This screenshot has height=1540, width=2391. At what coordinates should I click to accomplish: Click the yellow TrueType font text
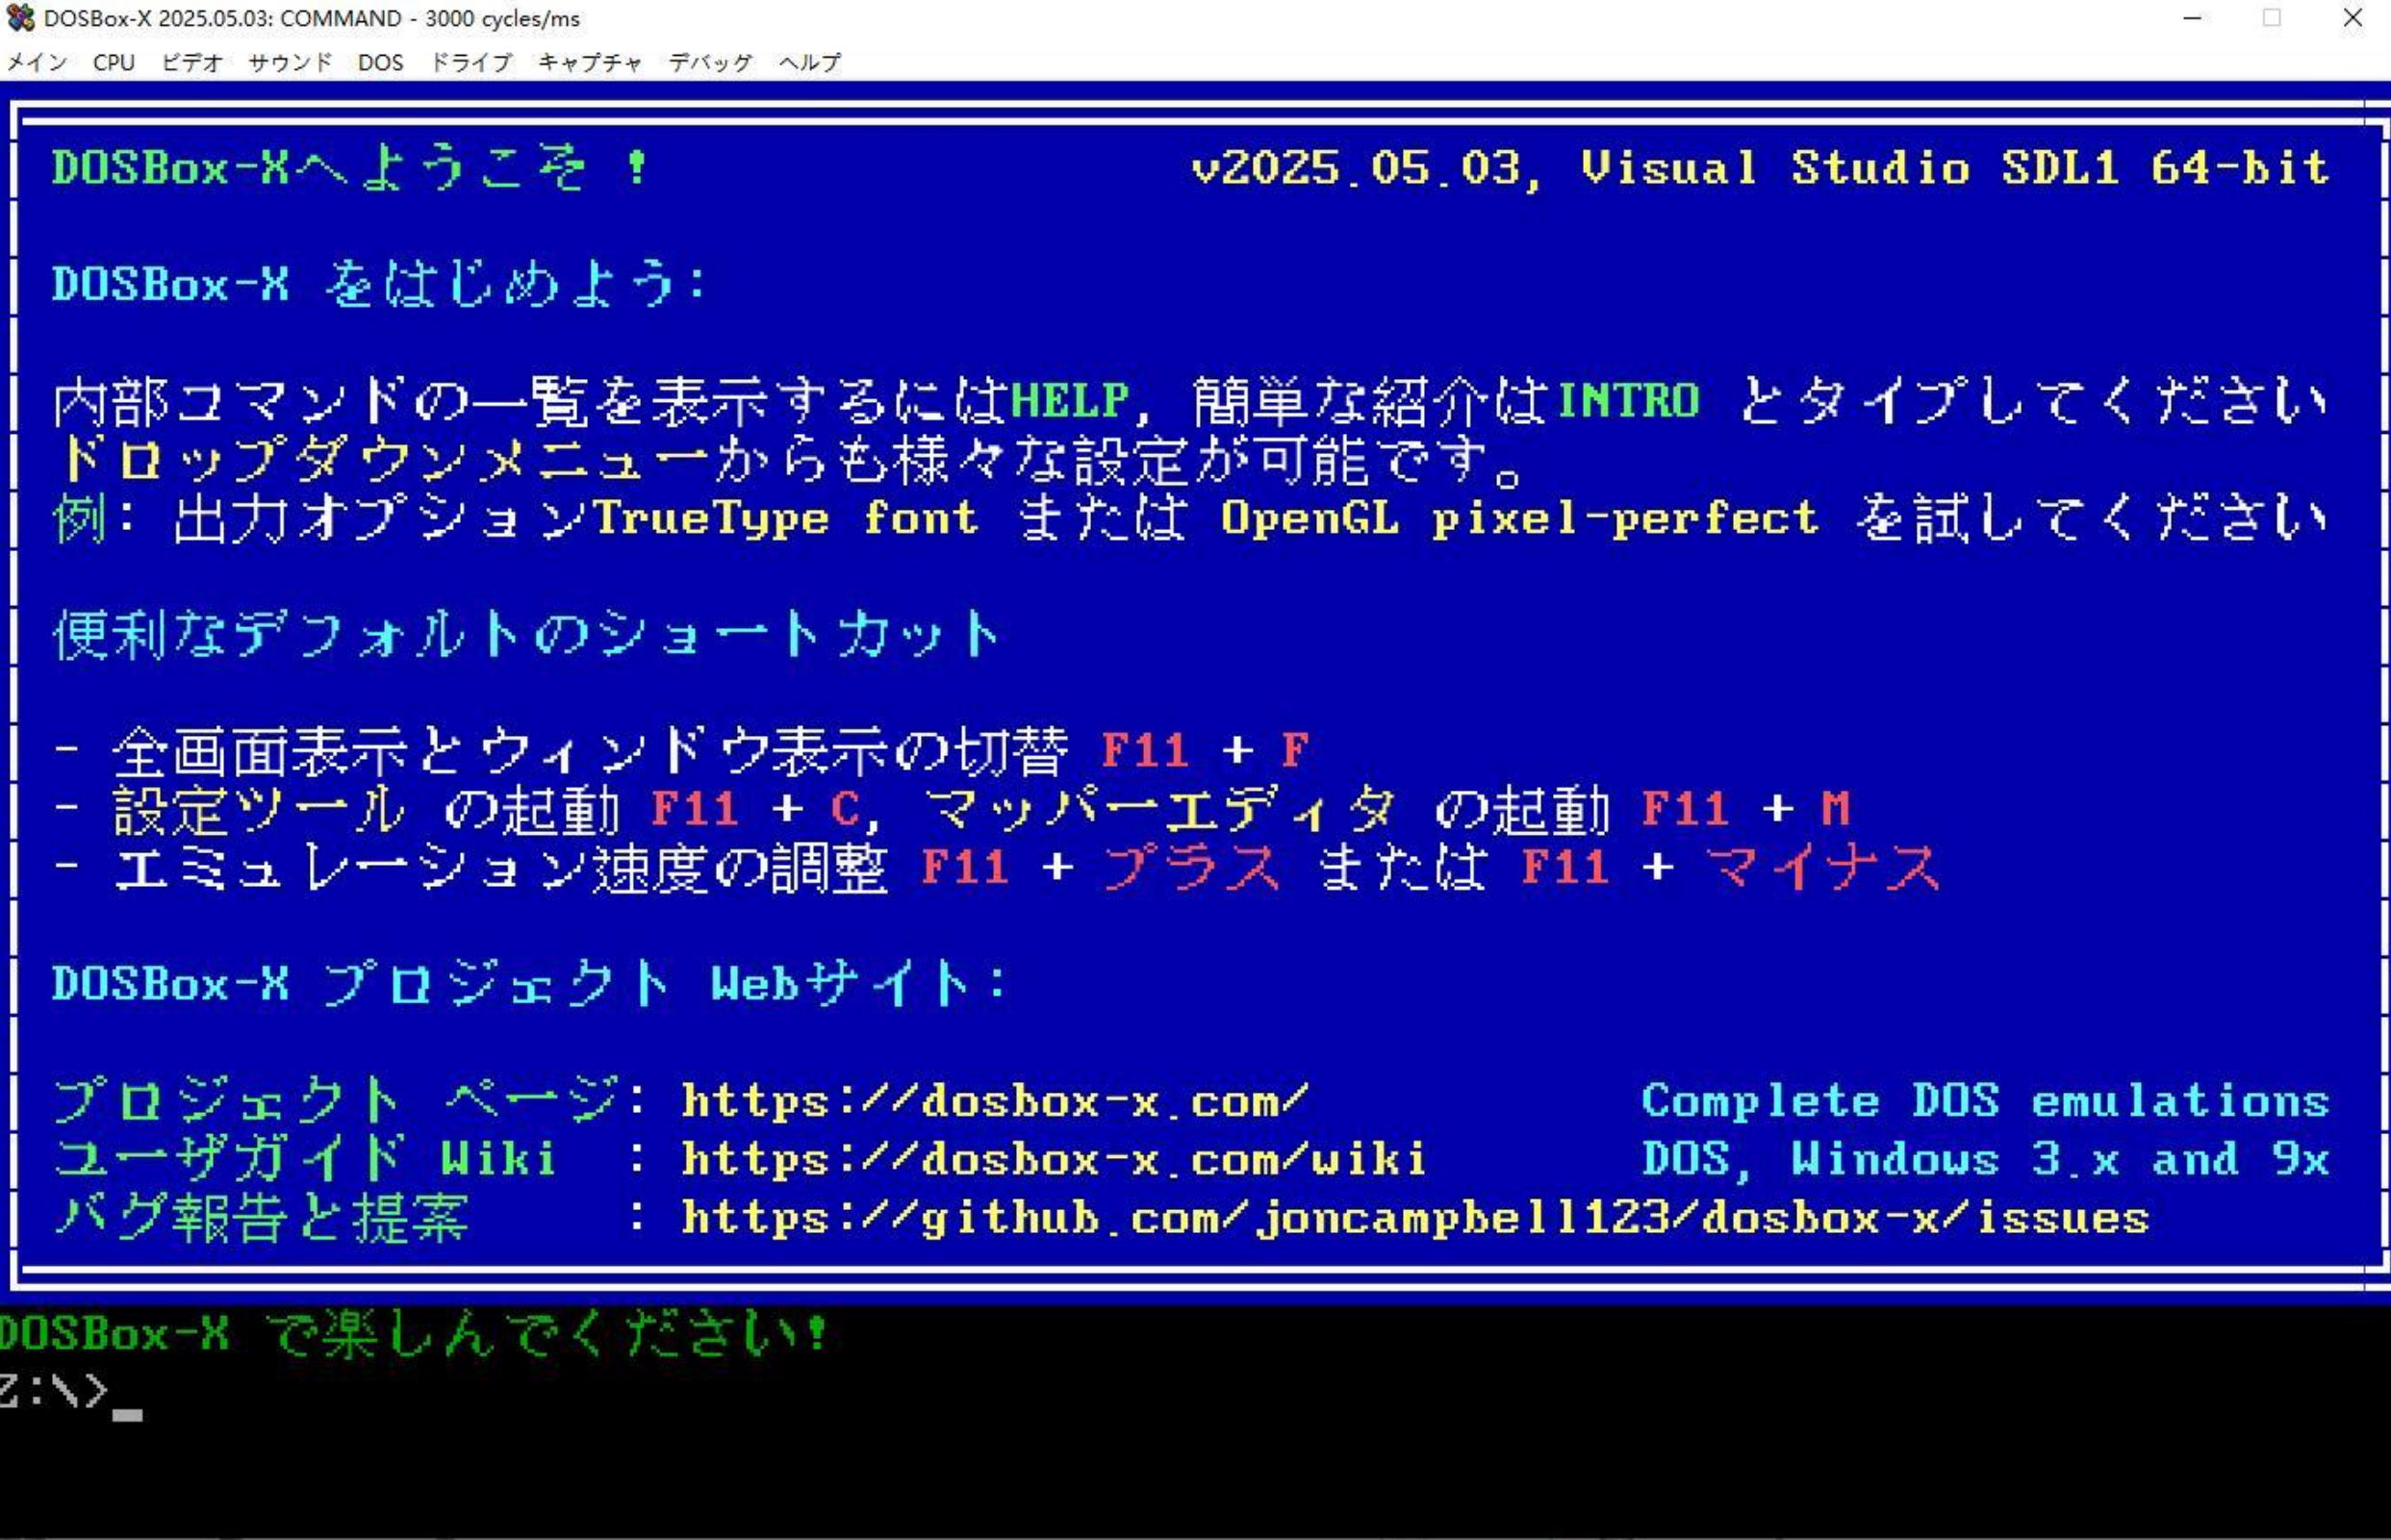point(786,518)
